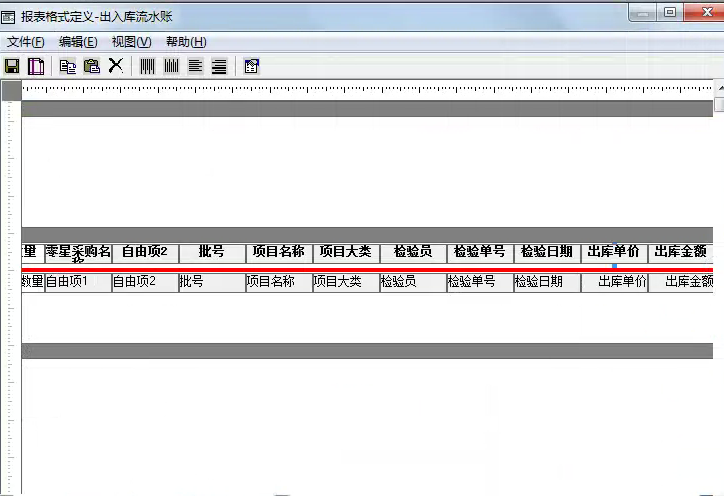The image size is (724, 496).
Task: Open the 视图(V) menu
Action: point(131,42)
